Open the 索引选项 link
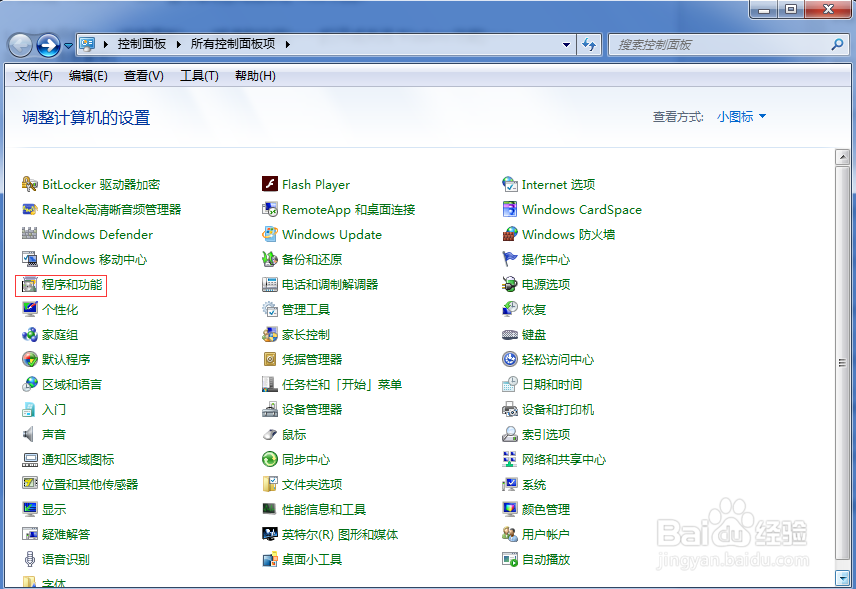The image size is (856, 589). pos(546,435)
